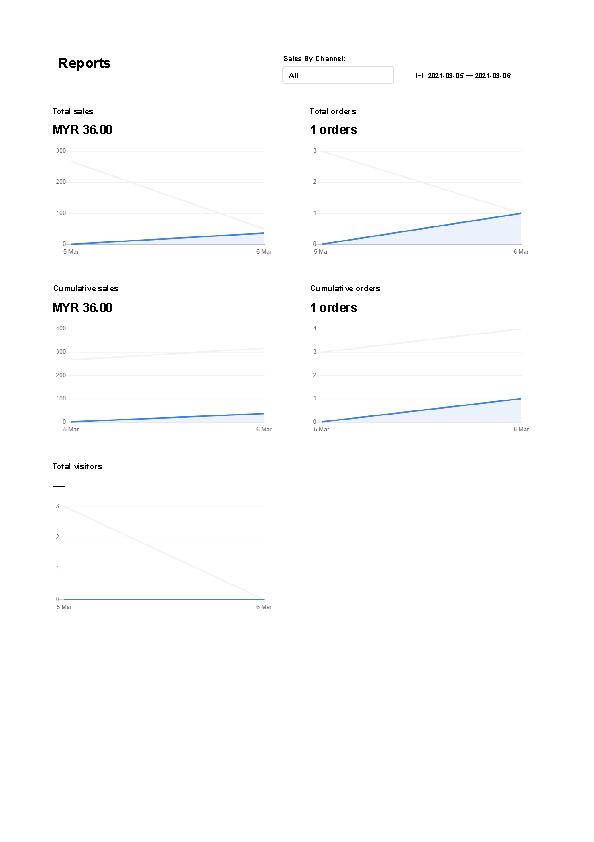Select the Total orders chart title
The width and height of the screenshot is (594, 842).
click(333, 111)
